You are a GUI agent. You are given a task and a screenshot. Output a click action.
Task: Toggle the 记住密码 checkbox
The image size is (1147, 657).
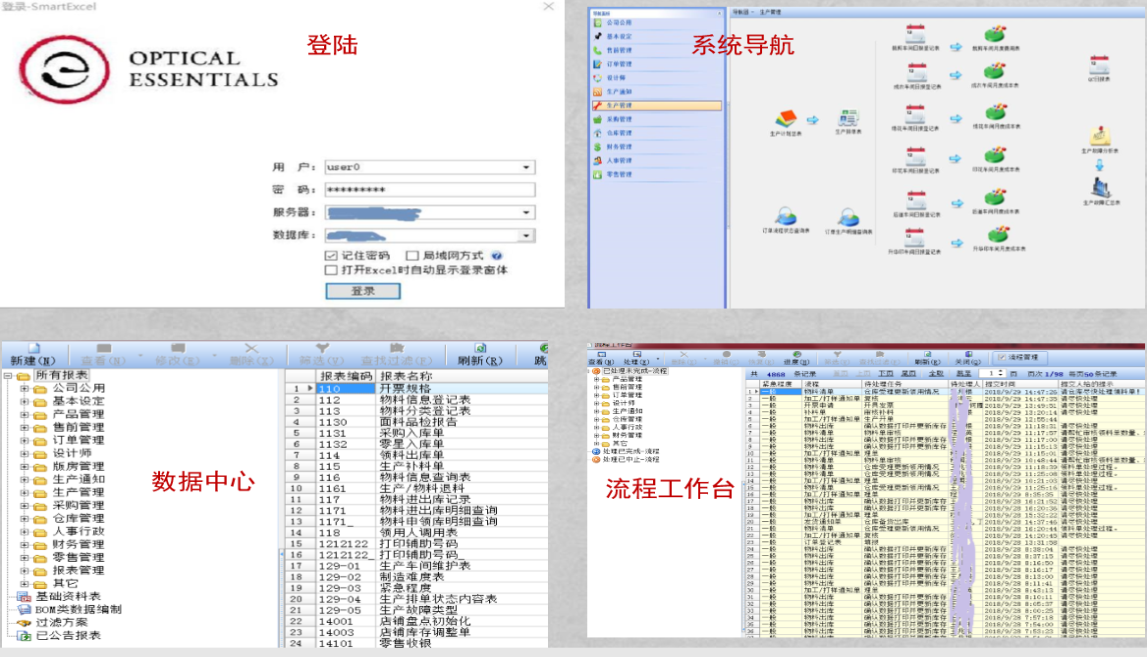331,255
